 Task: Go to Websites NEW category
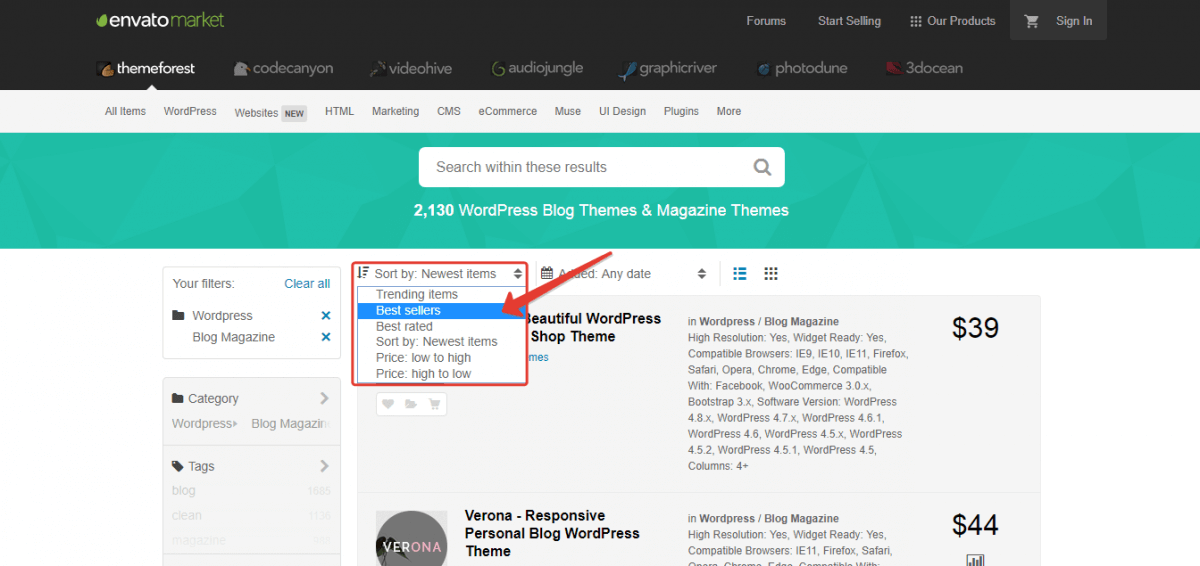pyautogui.click(x=270, y=113)
